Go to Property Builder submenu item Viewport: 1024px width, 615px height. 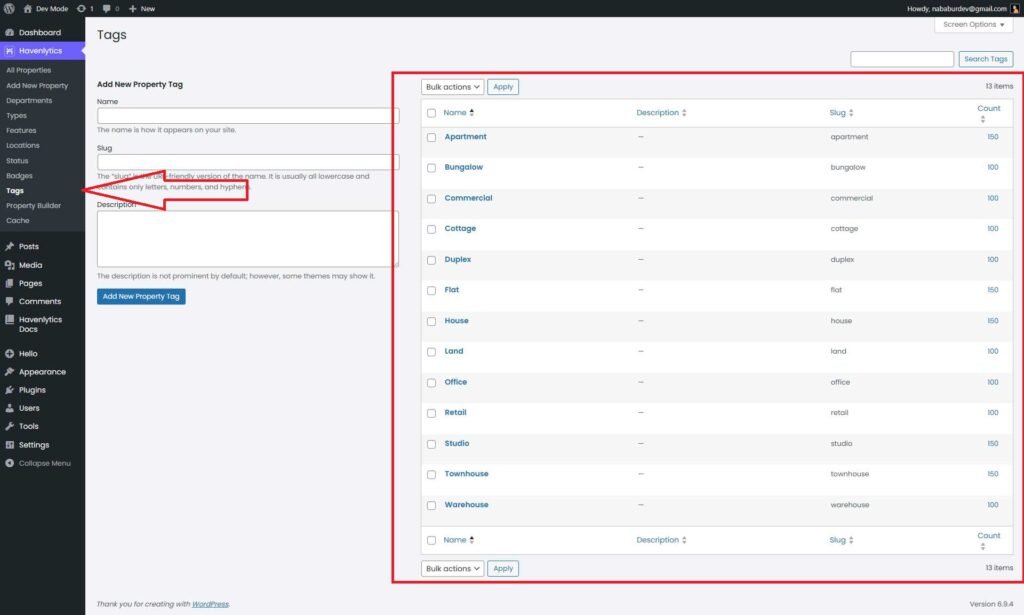[33, 205]
